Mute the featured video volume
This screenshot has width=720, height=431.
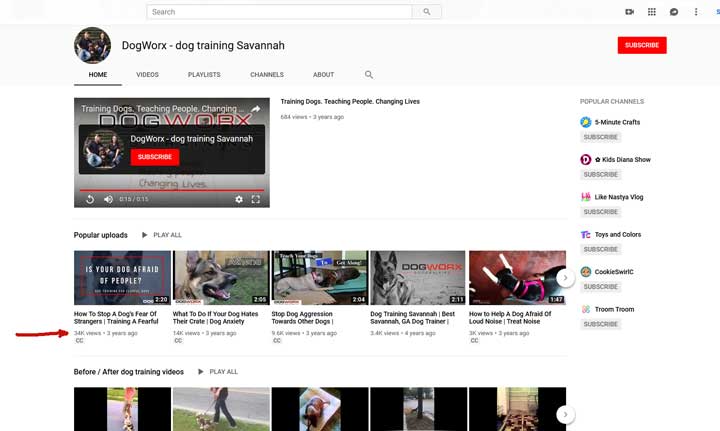point(108,199)
